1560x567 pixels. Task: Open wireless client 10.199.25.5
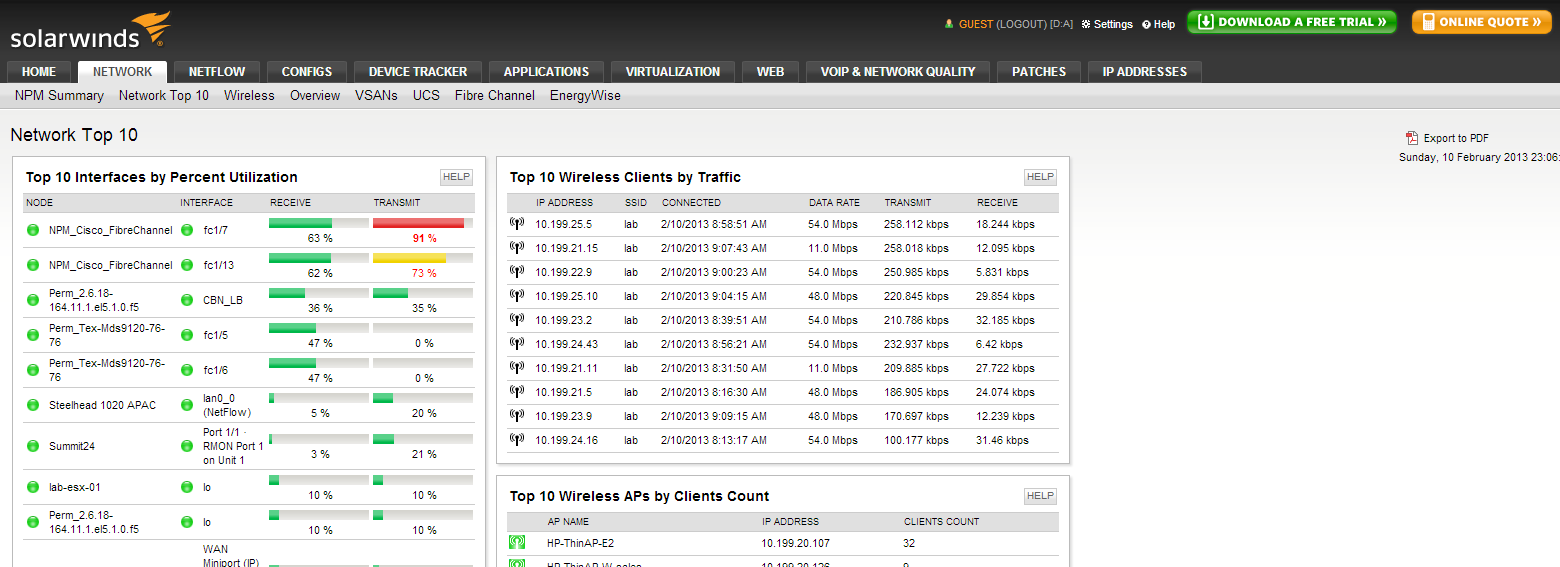(563, 224)
